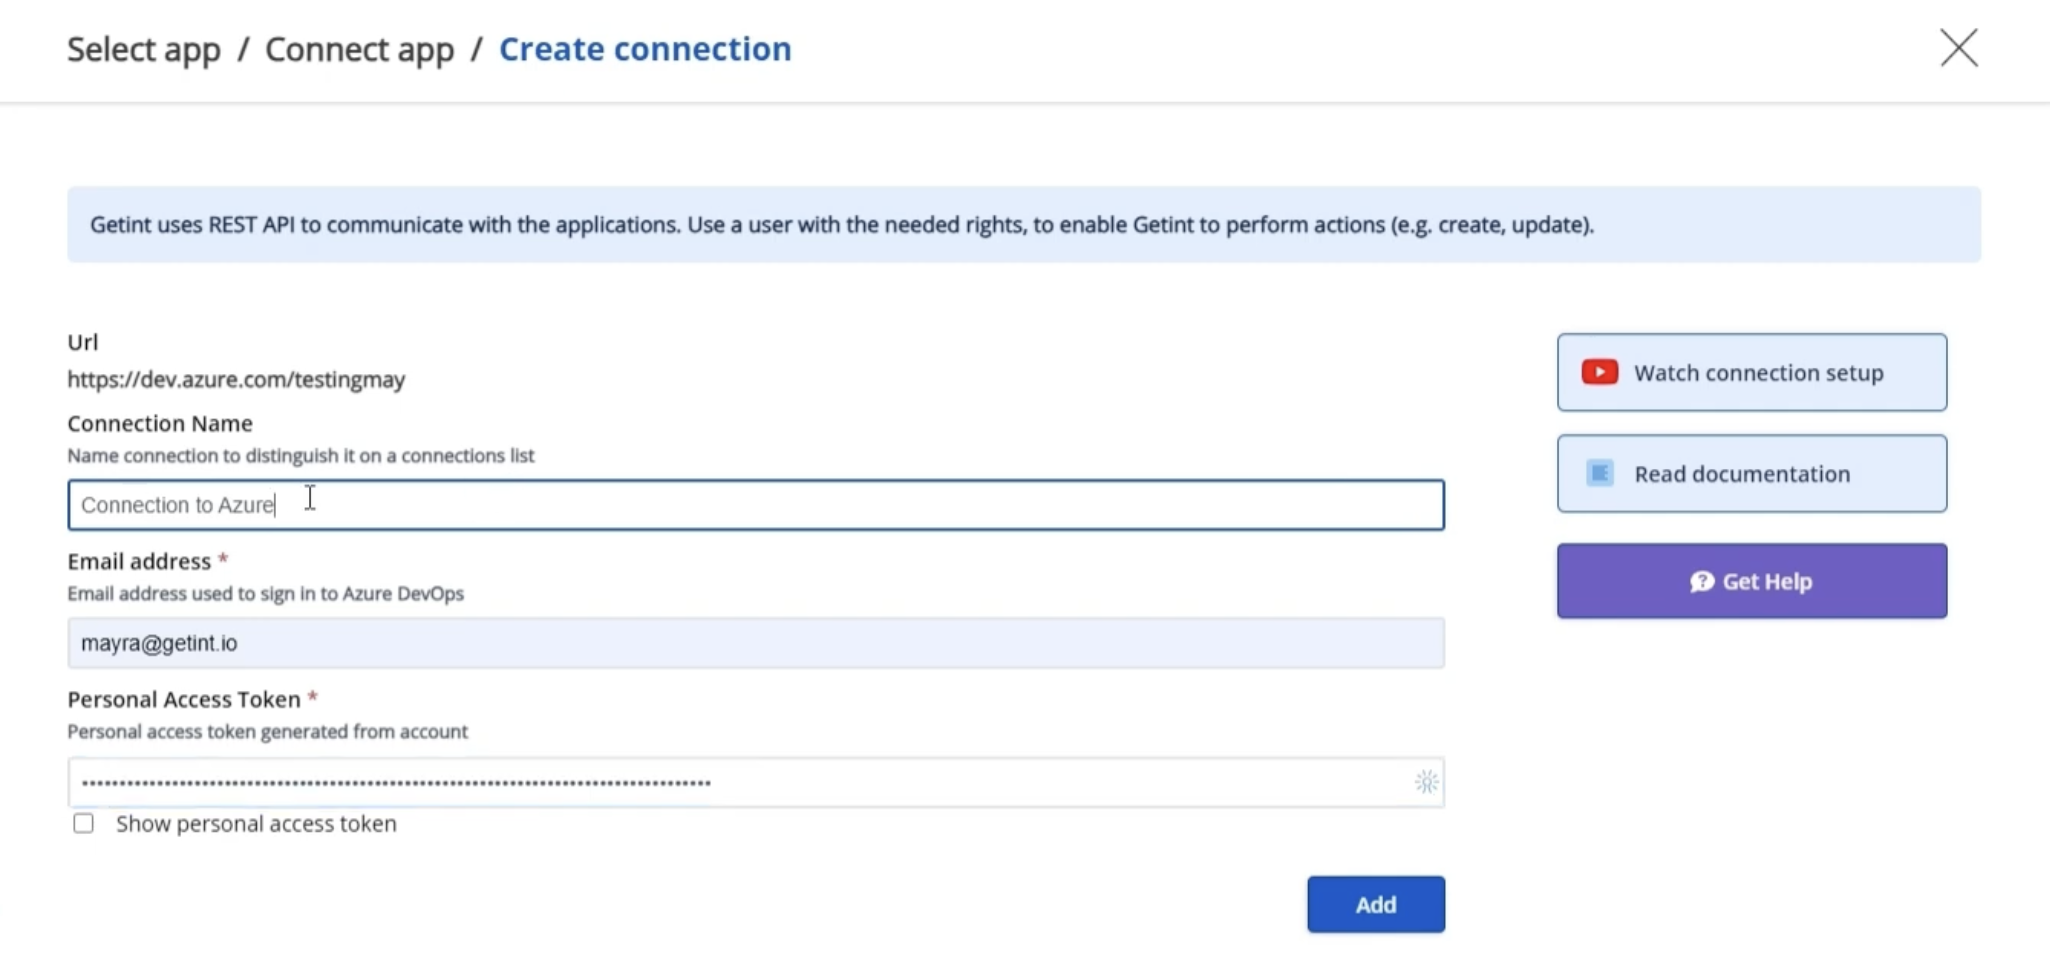Enable Show personal access token checkbox
The width and height of the screenshot is (2050, 964).
(83, 823)
